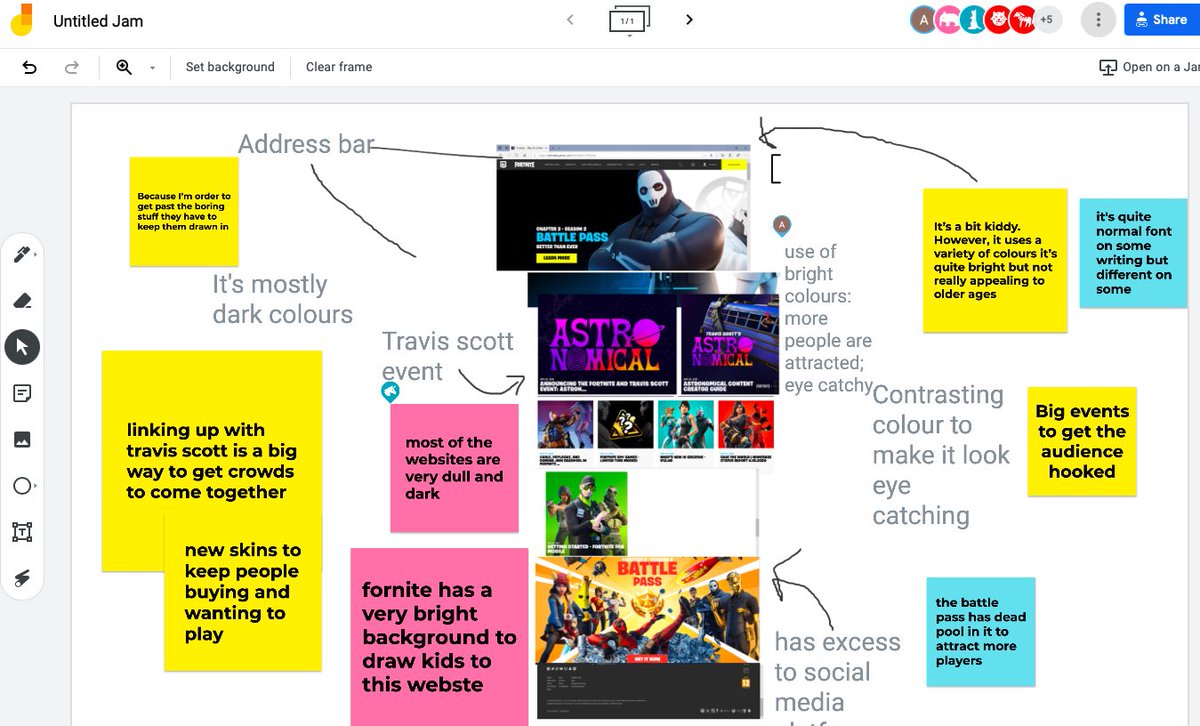Screen dimensions: 1200x726
Task: Select pink note 'fornite has a very bright background'
Action: point(439,637)
